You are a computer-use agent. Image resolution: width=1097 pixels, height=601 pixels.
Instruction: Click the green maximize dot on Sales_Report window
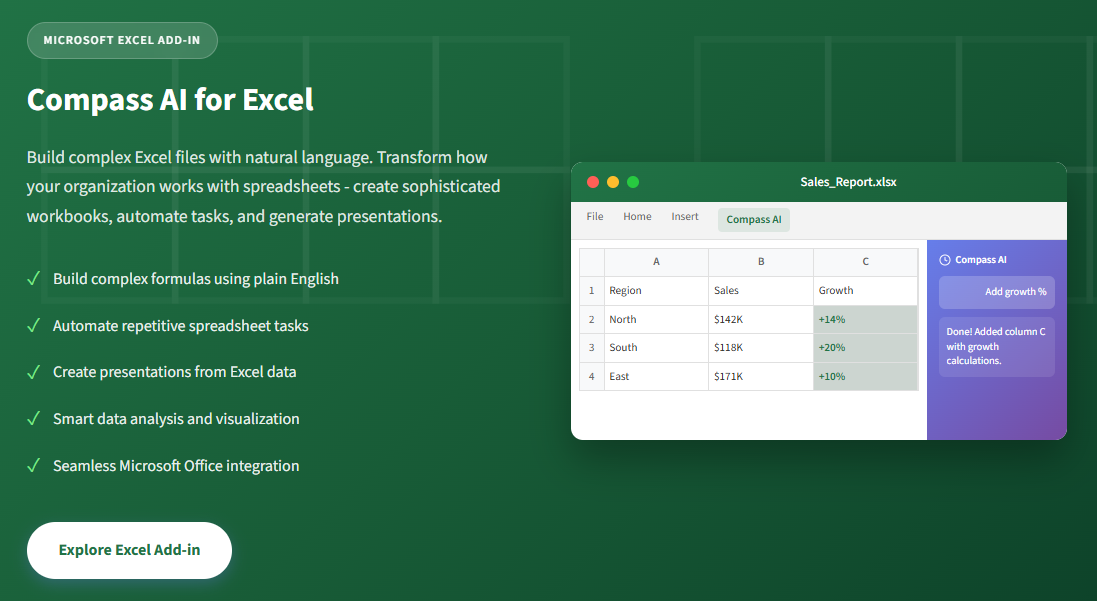633,182
